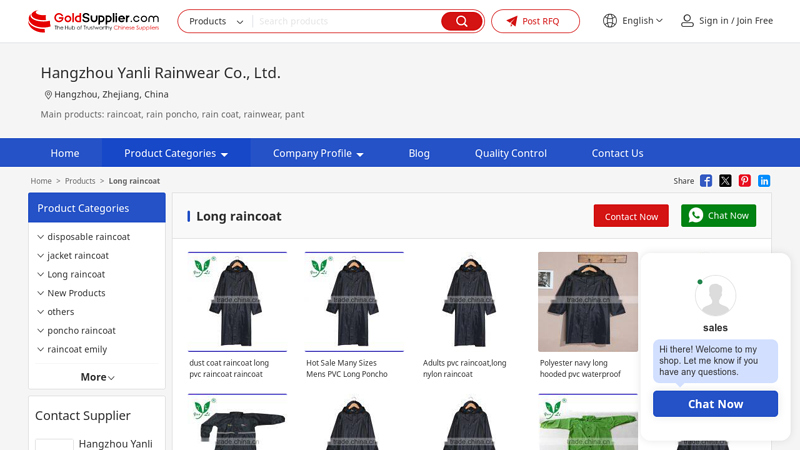Click Polyester navy long hooded pvc title

click(x=580, y=368)
